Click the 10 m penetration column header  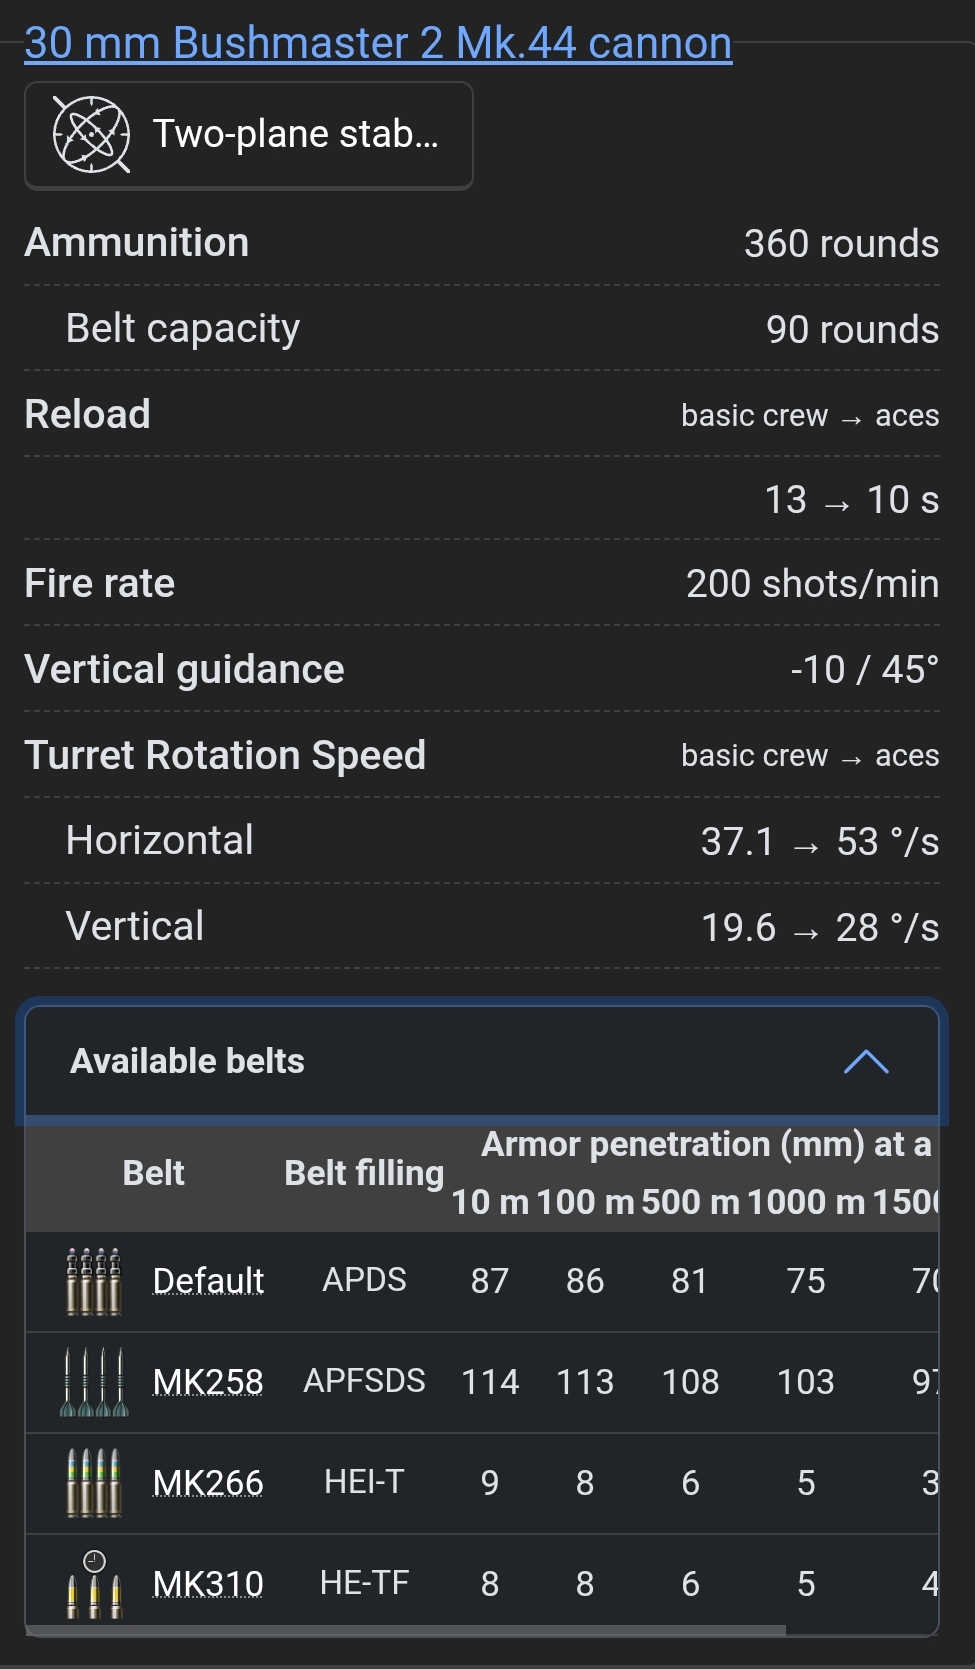490,1202
